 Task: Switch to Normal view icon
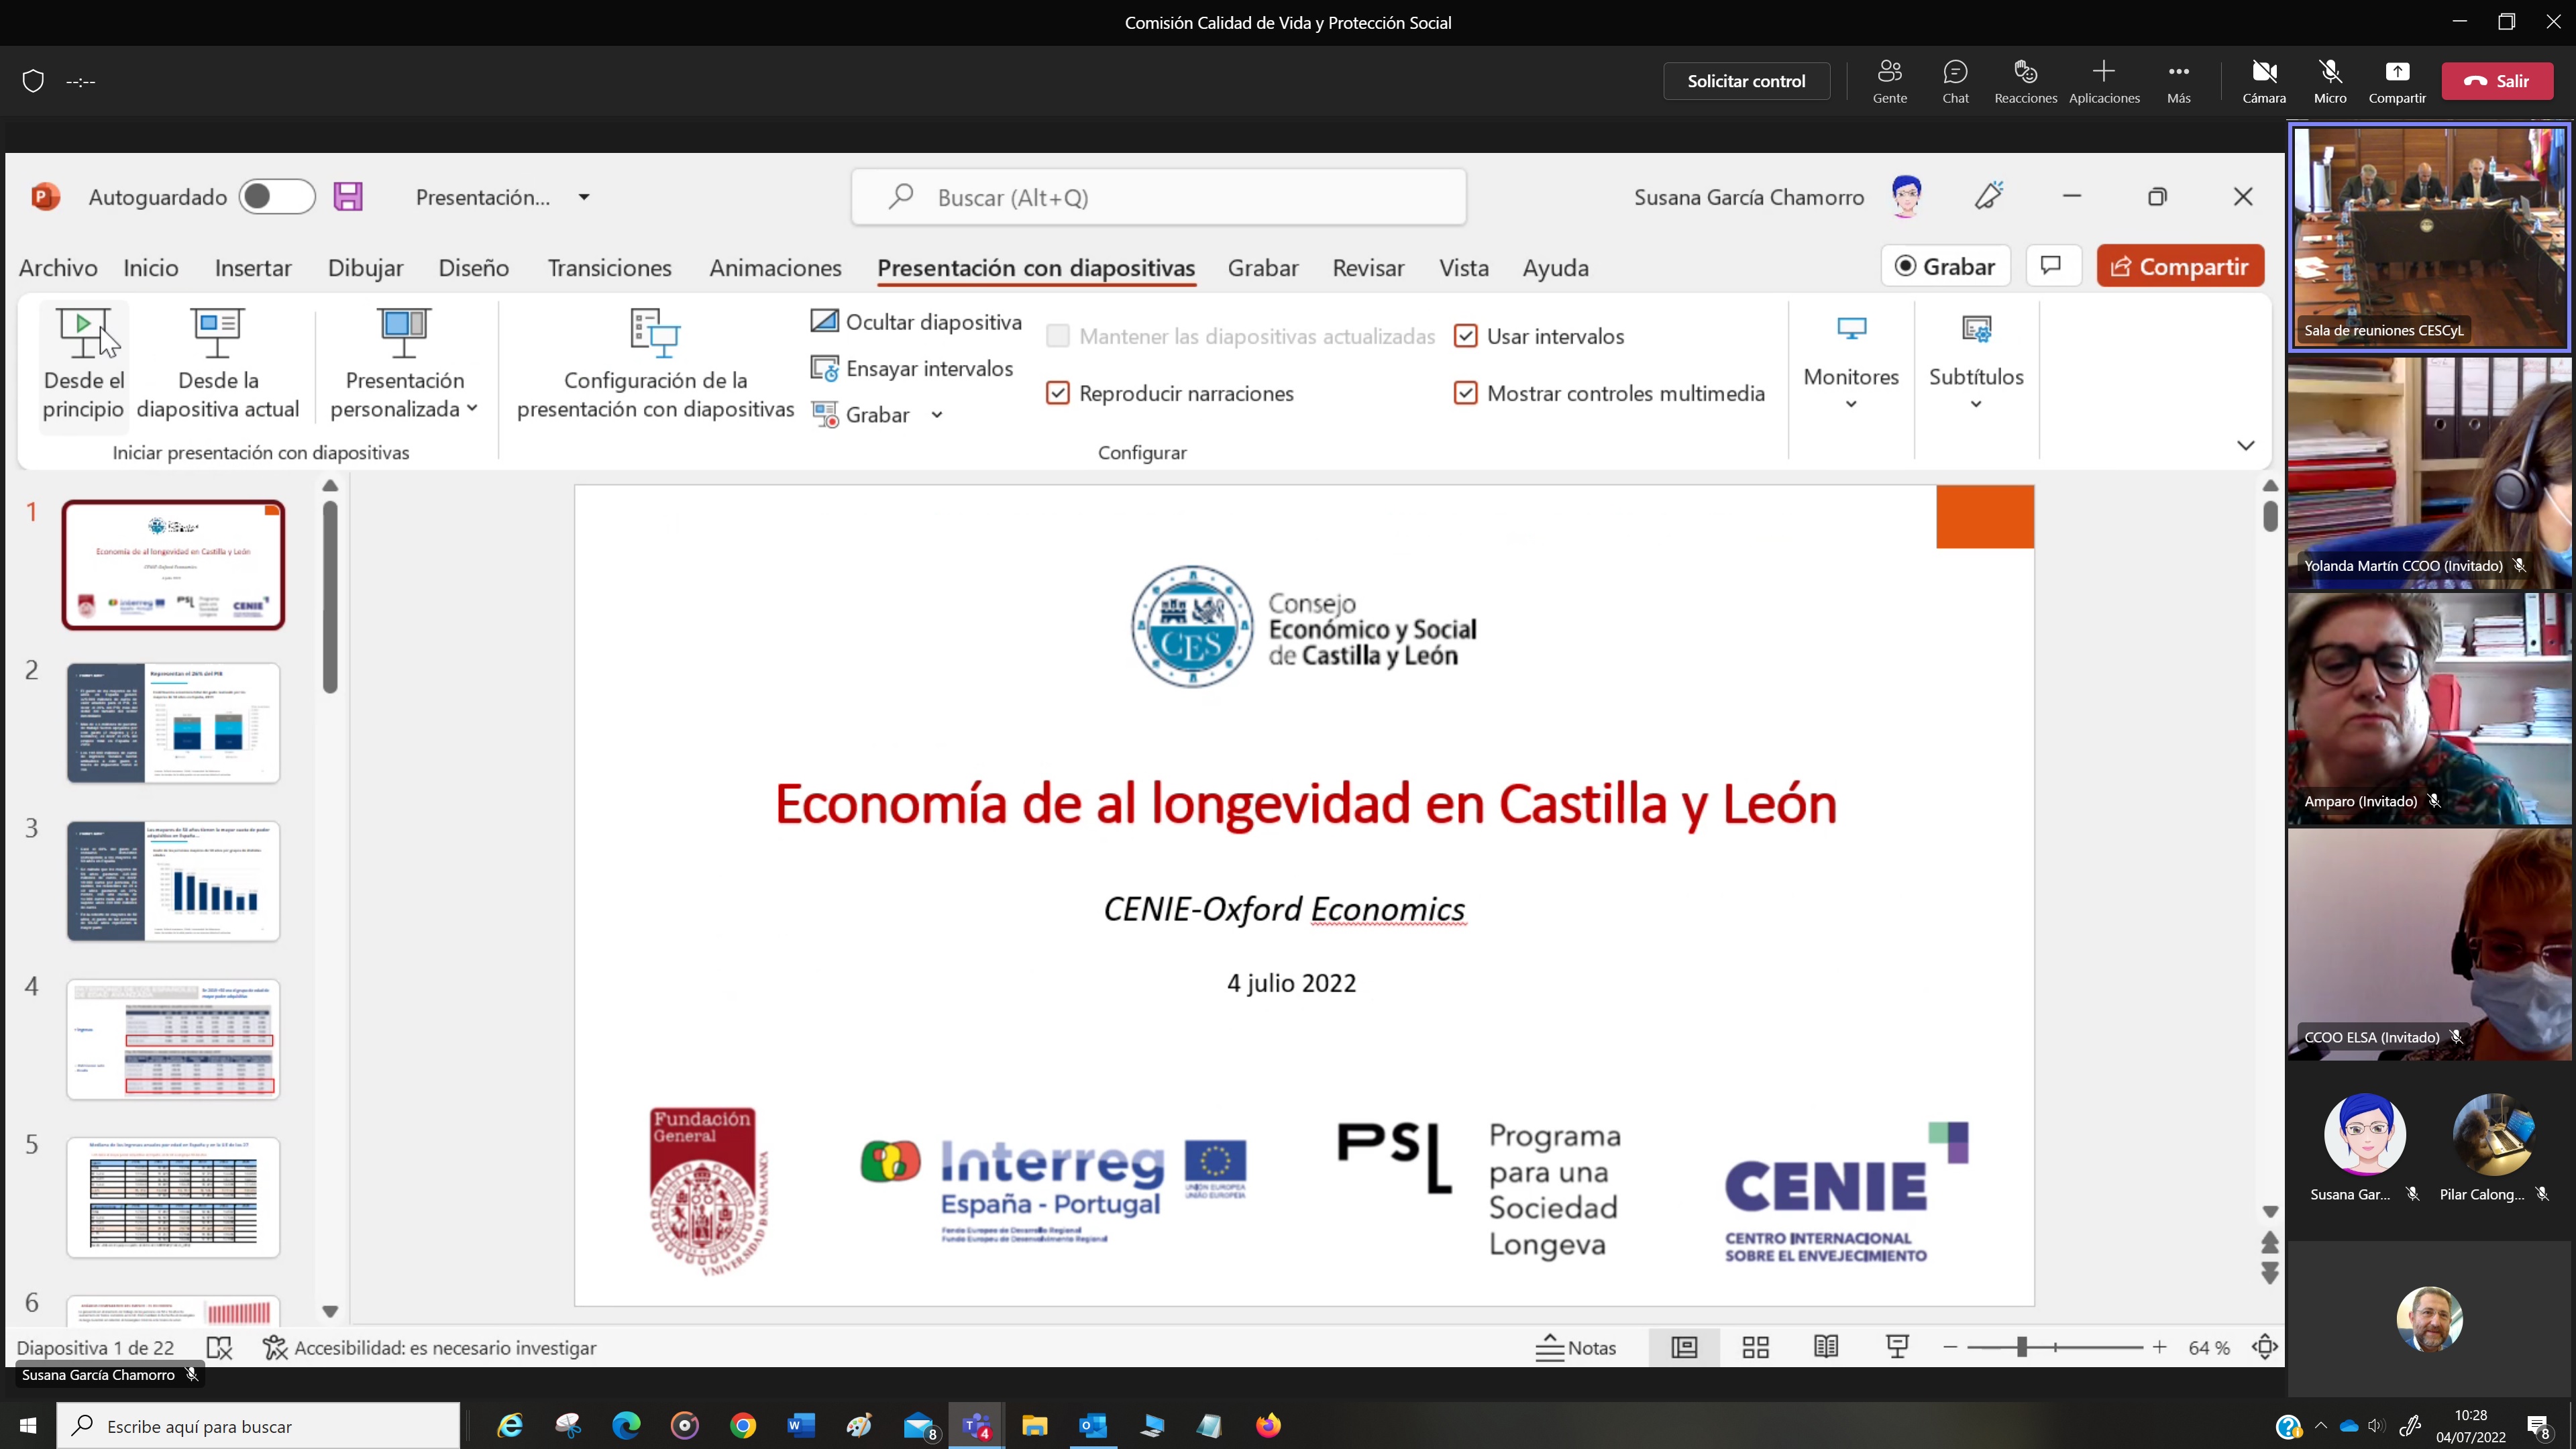tap(1684, 1348)
